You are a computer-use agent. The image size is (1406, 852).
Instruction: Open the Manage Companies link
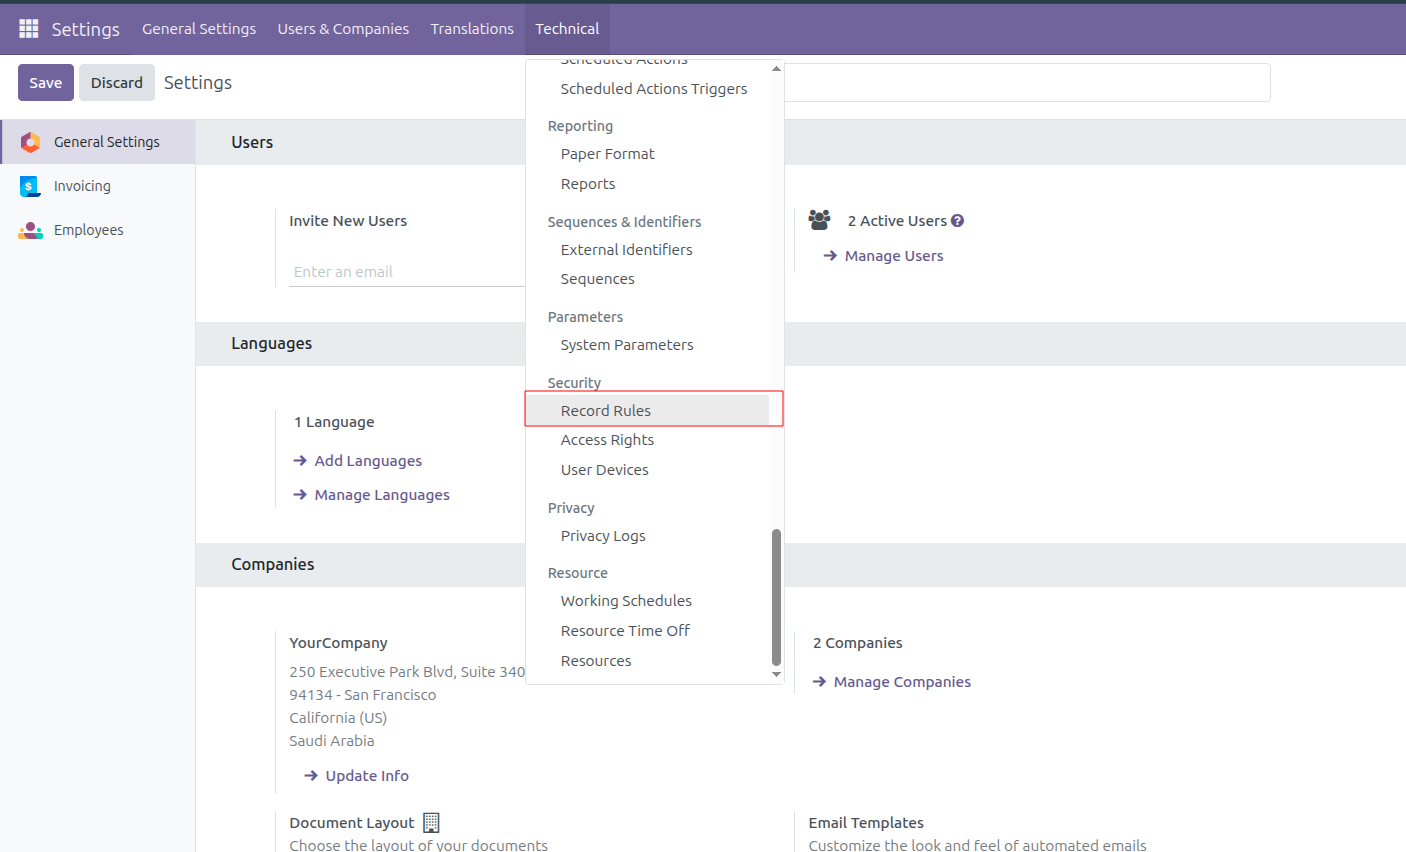click(902, 682)
